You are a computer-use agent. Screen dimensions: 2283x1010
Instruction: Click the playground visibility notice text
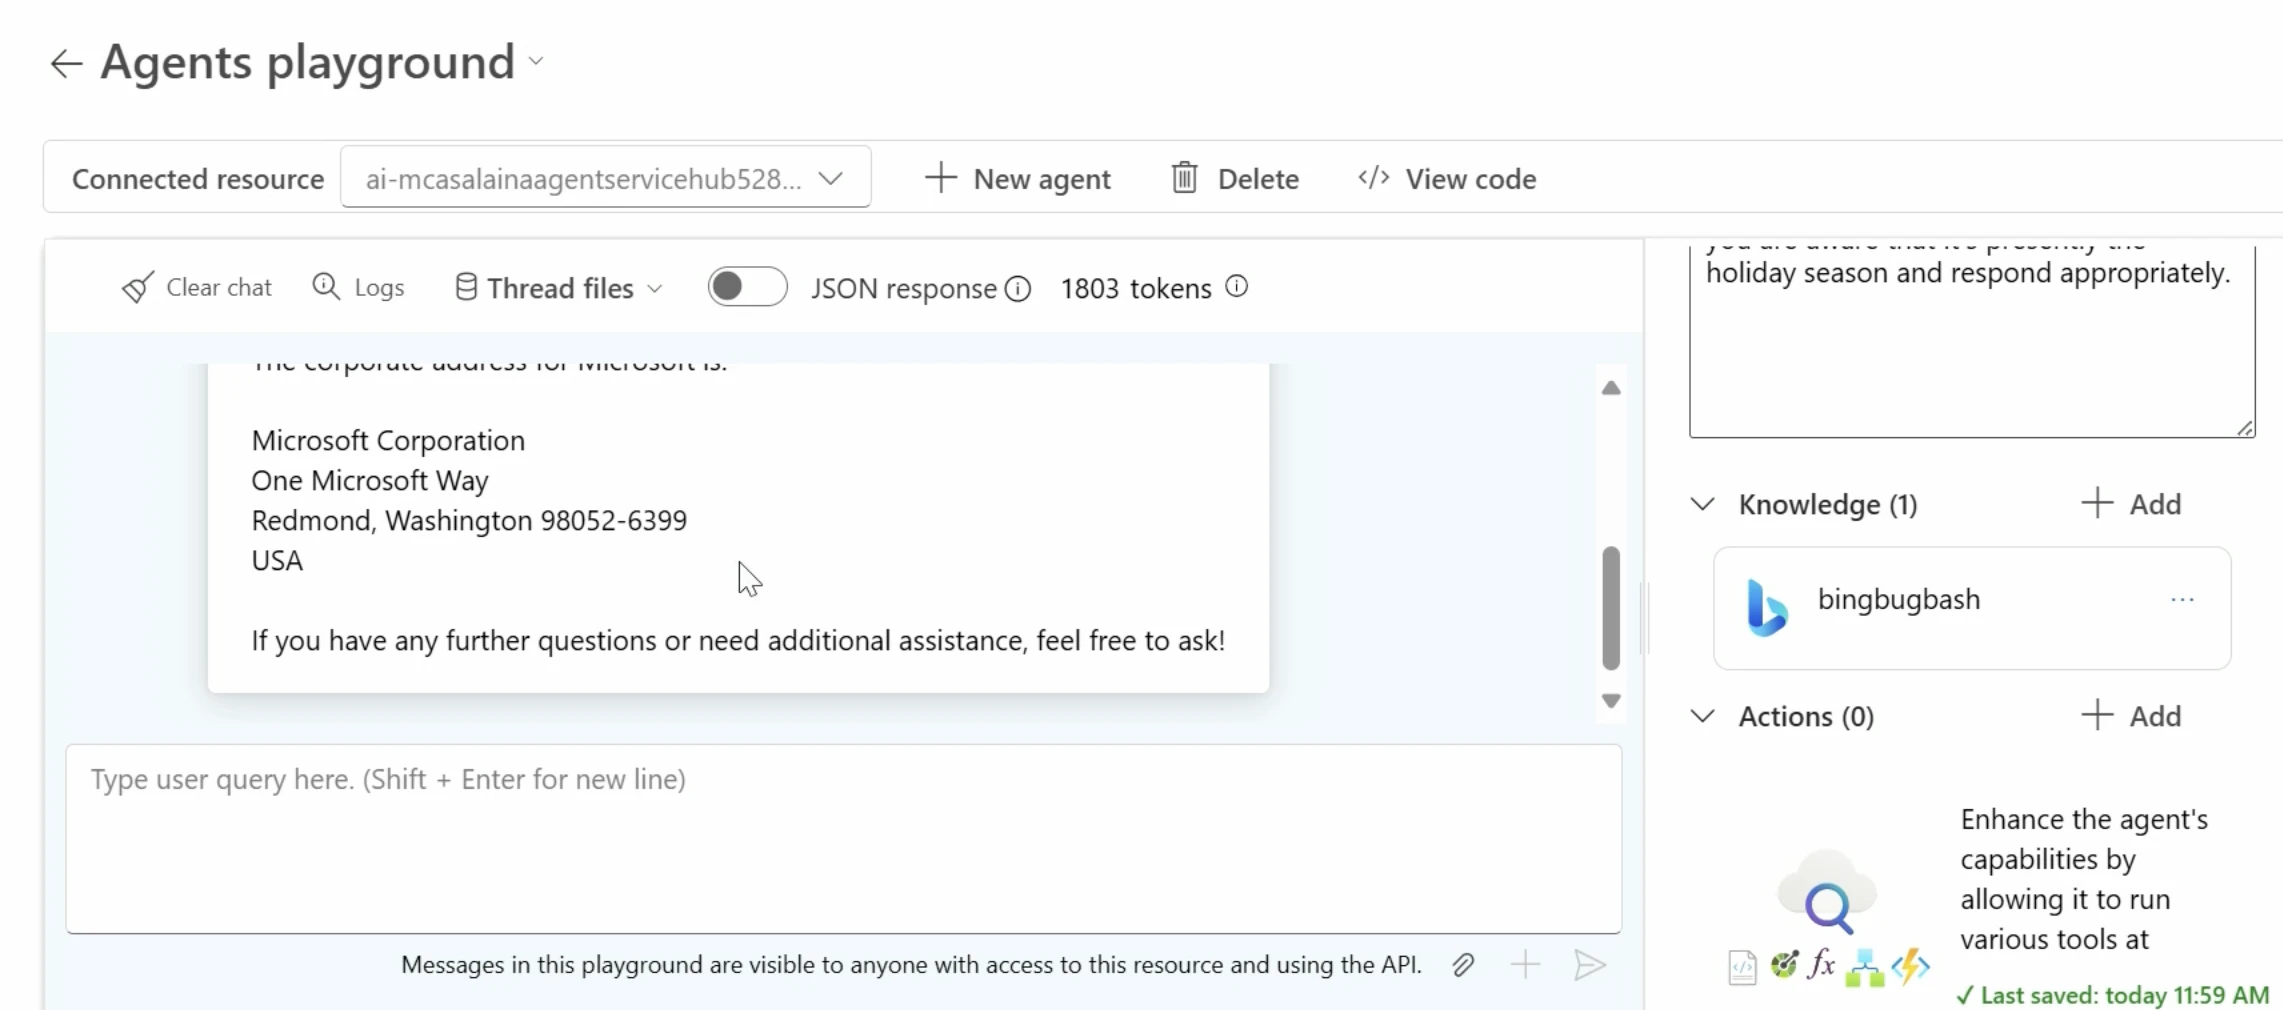click(911, 965)
